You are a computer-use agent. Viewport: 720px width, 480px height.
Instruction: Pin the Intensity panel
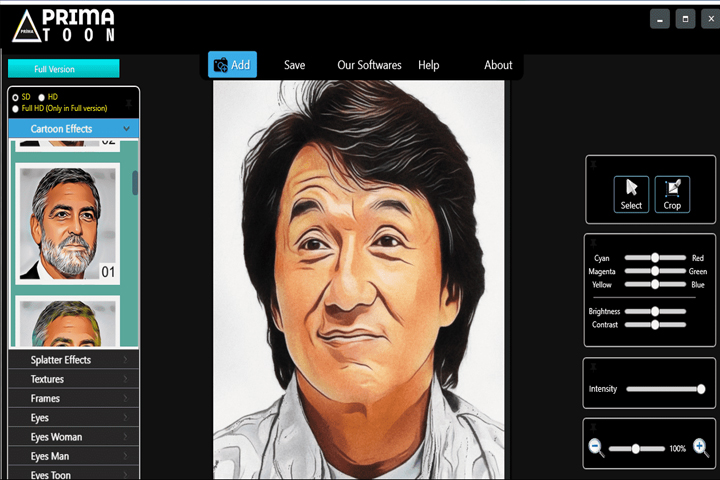tap(593, 367)
